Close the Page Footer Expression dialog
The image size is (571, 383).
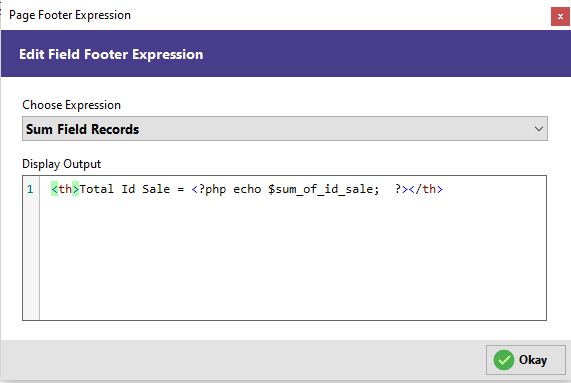point(560,16)
